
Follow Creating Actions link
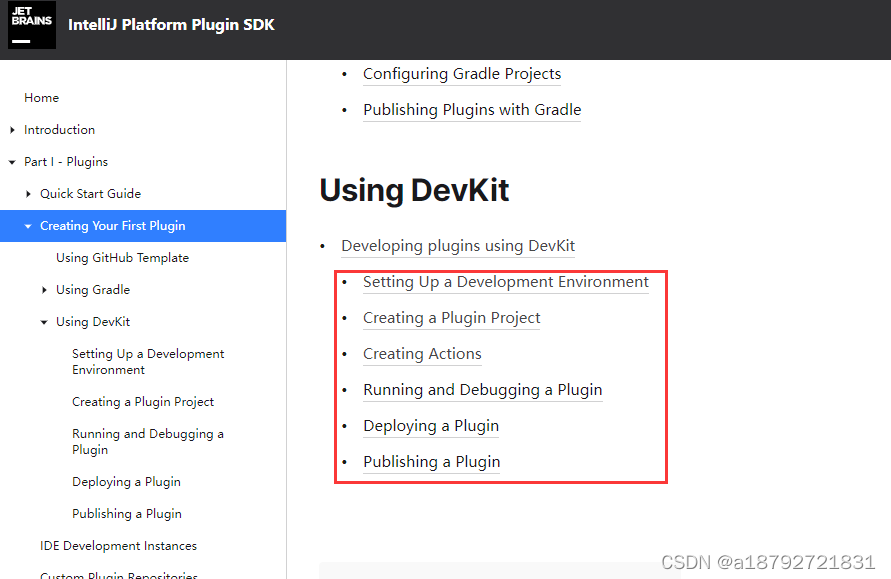pos(422,353)
